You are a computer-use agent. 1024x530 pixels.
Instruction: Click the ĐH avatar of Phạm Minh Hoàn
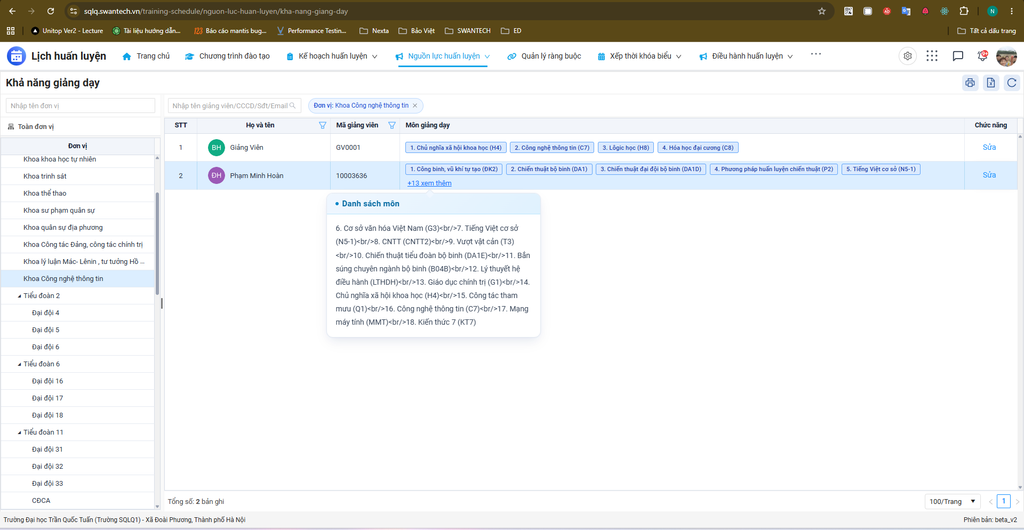[216, 176]
